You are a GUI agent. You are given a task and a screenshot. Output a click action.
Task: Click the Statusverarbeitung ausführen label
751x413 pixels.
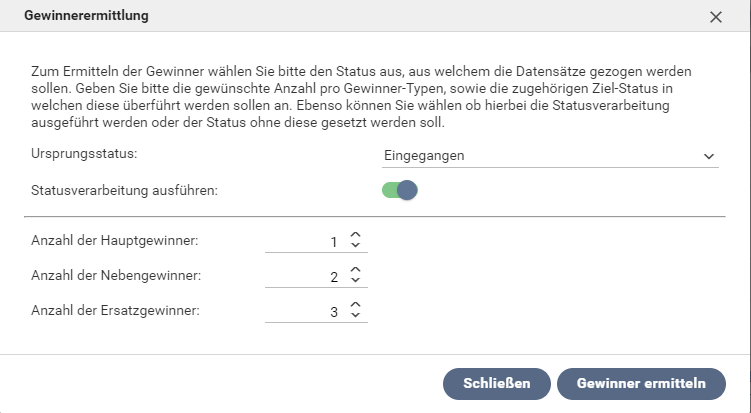(124, 189)
